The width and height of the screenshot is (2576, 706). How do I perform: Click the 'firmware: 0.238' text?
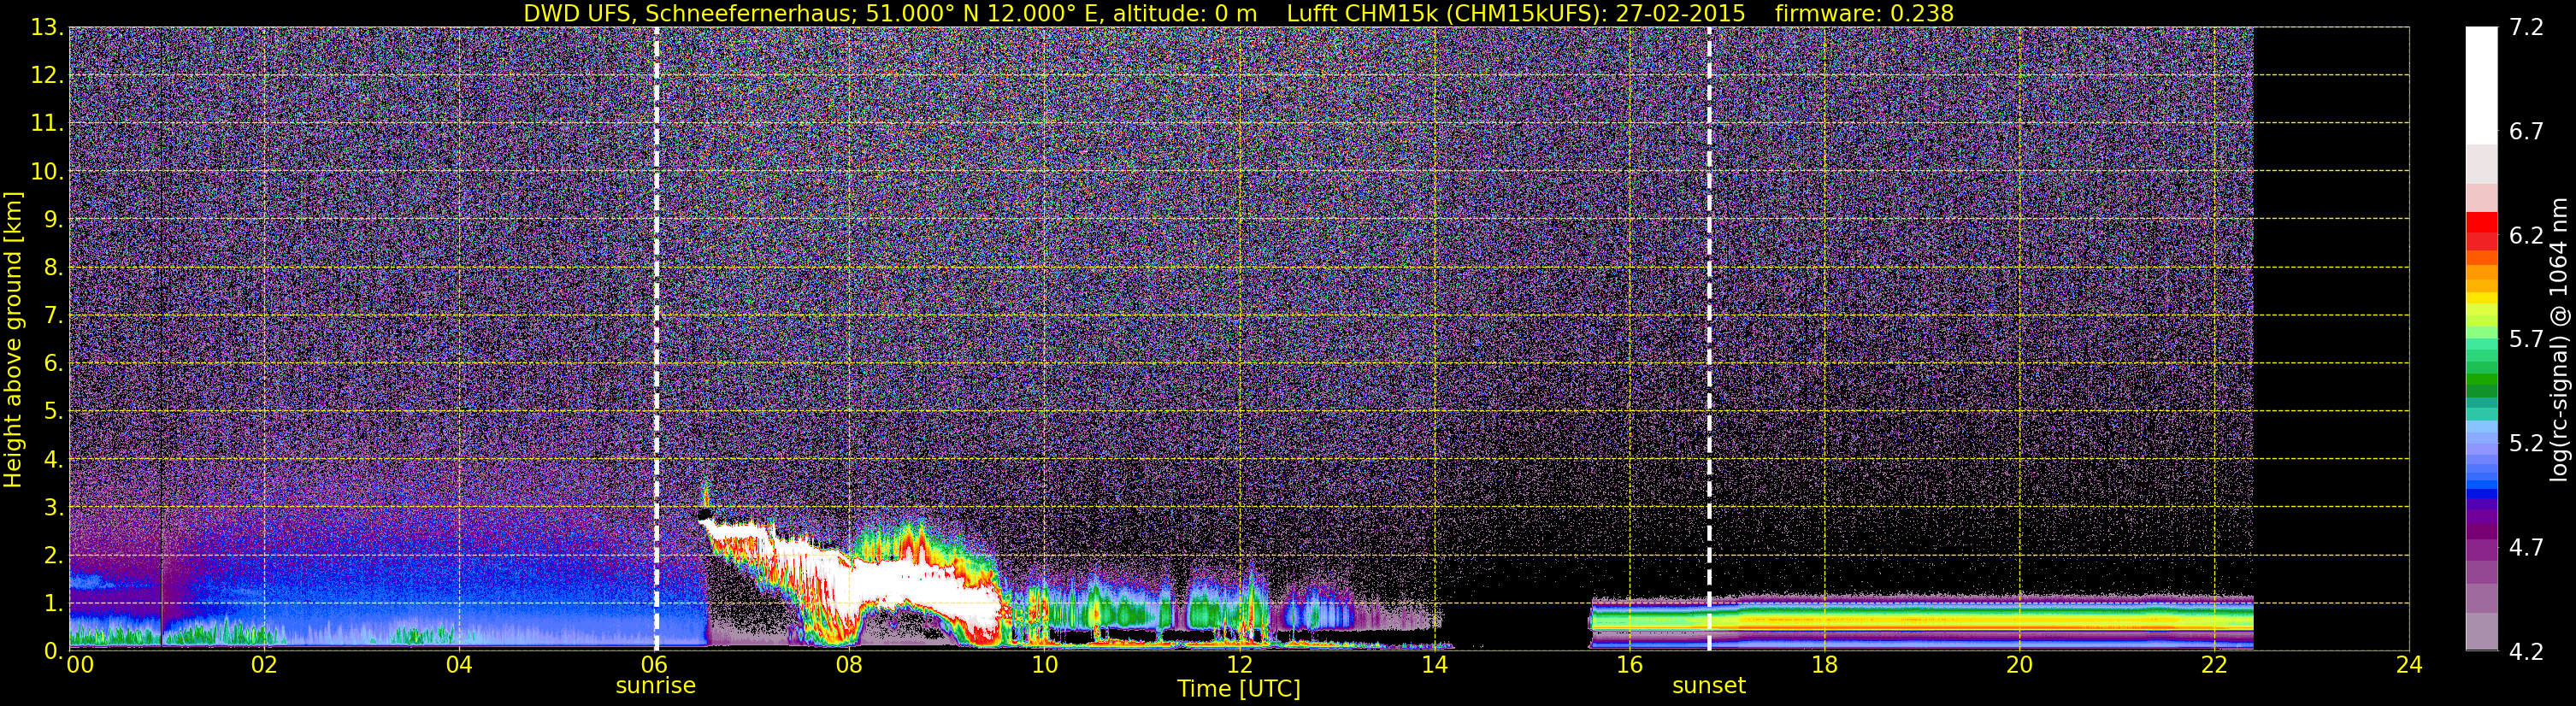pyautogui.click(x=1864, y=13)
